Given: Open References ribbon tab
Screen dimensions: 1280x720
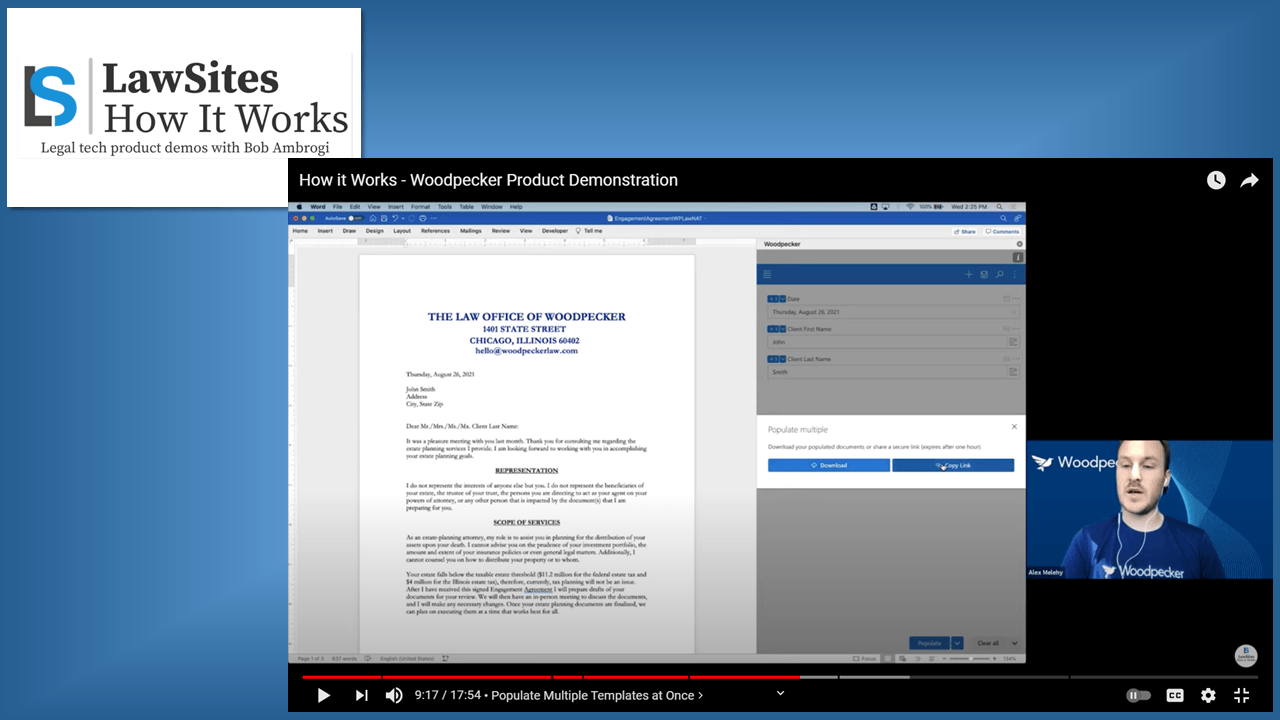Looking at the screenshot, I should (435, 231).
